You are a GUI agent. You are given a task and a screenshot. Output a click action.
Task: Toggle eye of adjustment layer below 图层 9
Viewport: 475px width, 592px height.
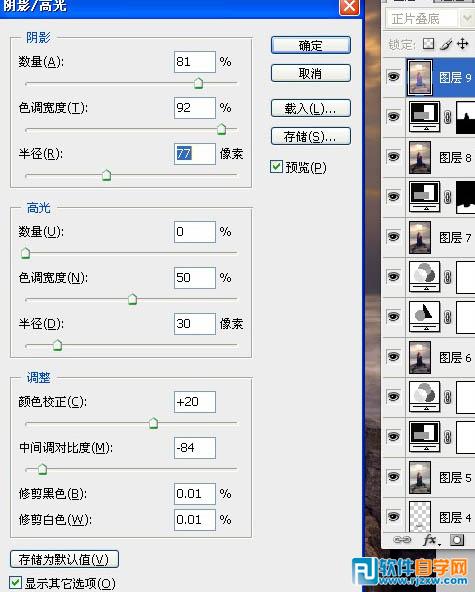393,117
